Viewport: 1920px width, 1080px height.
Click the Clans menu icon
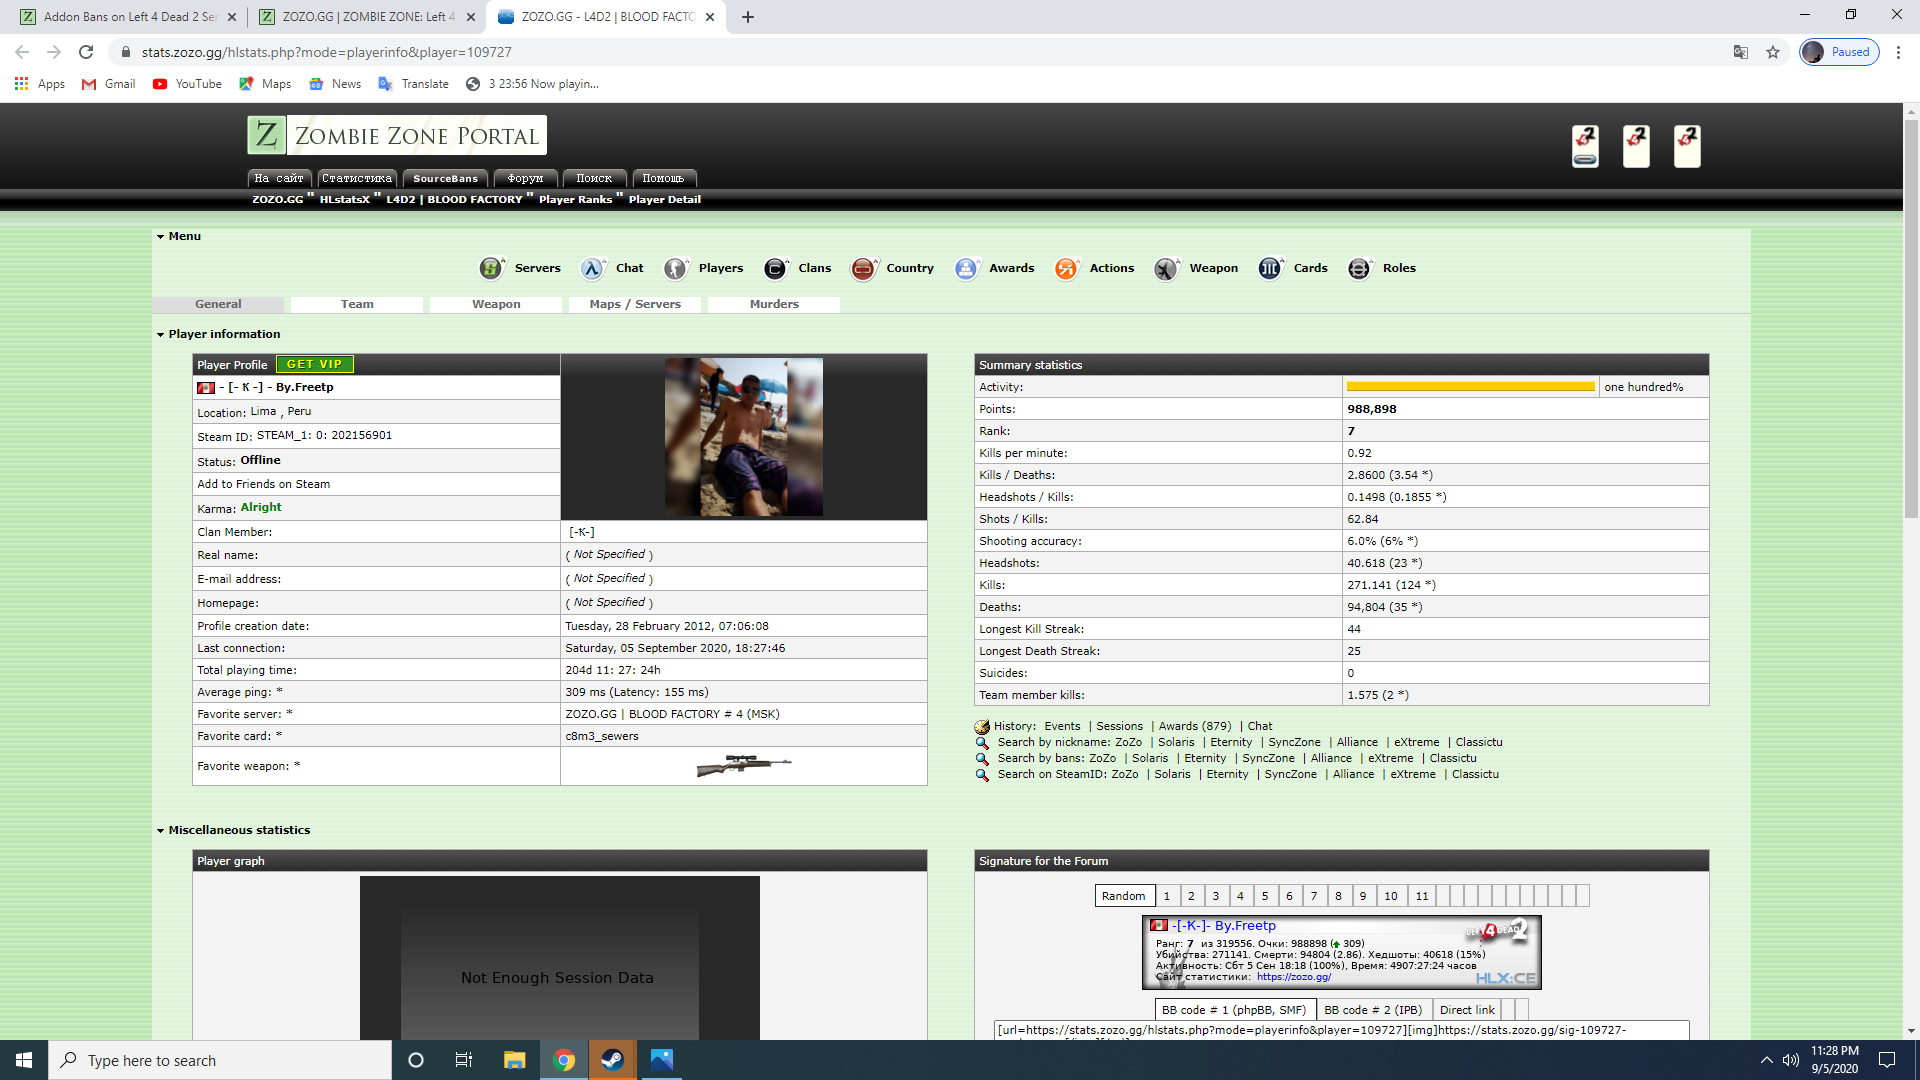(x=775, y=268)
